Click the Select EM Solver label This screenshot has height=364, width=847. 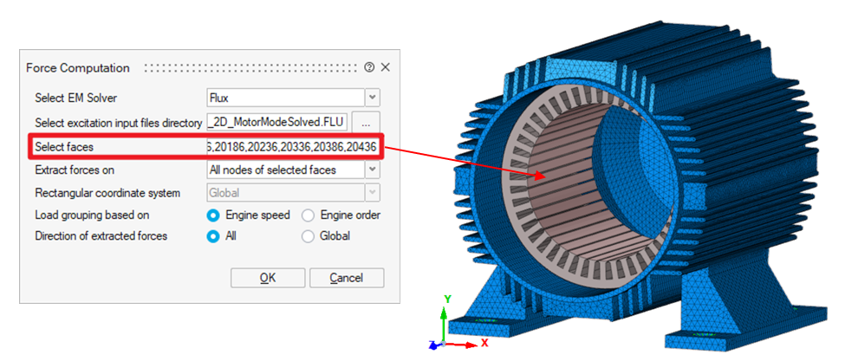(76, 98)
